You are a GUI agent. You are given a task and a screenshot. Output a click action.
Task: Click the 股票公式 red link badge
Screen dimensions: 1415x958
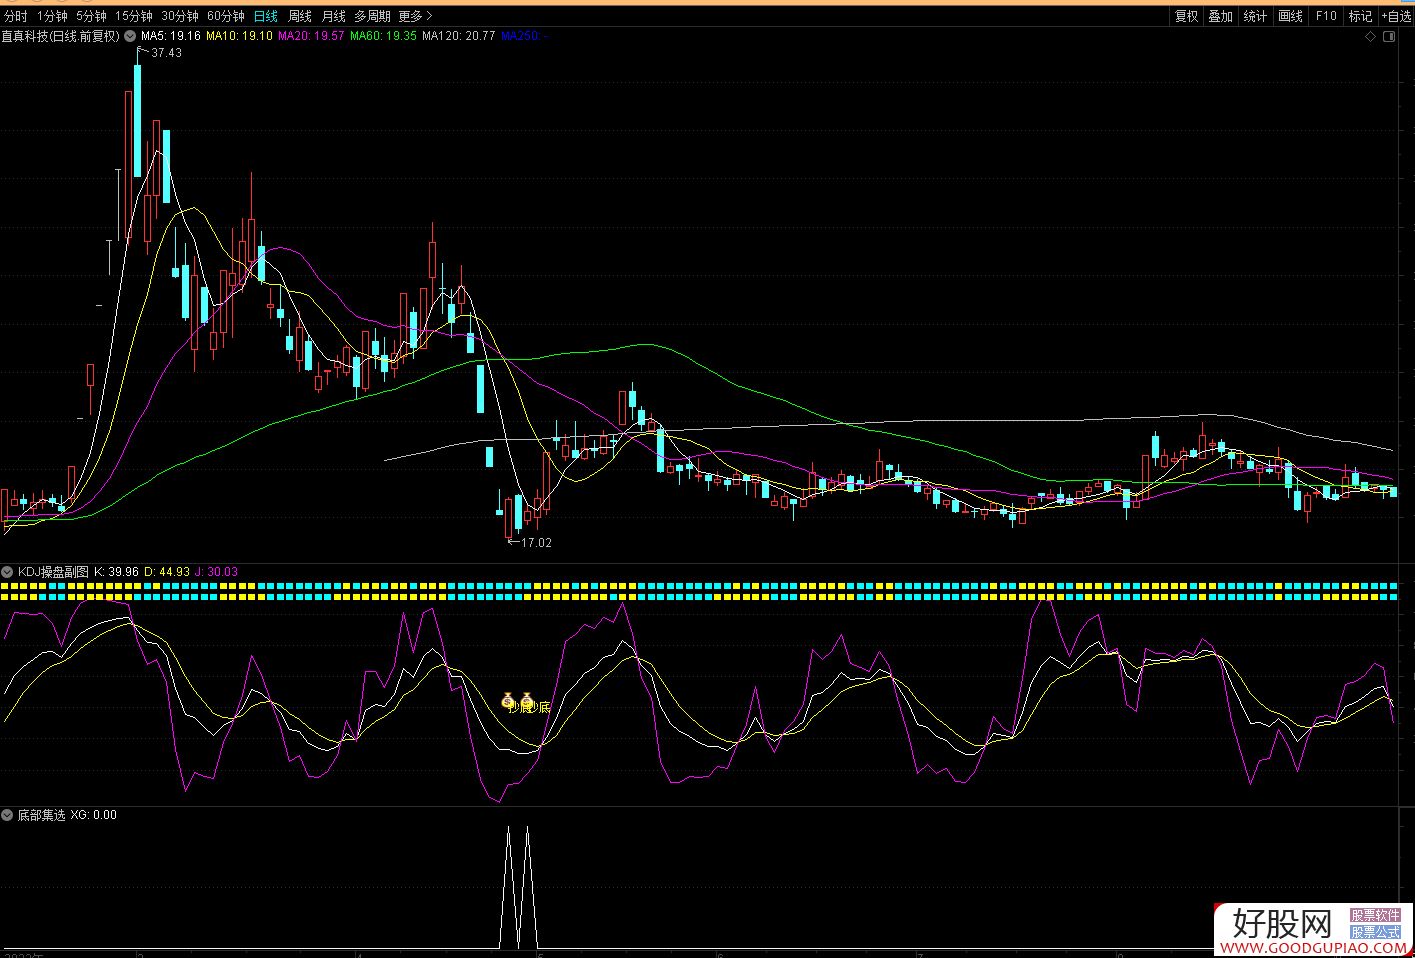tap(1376, 931)
